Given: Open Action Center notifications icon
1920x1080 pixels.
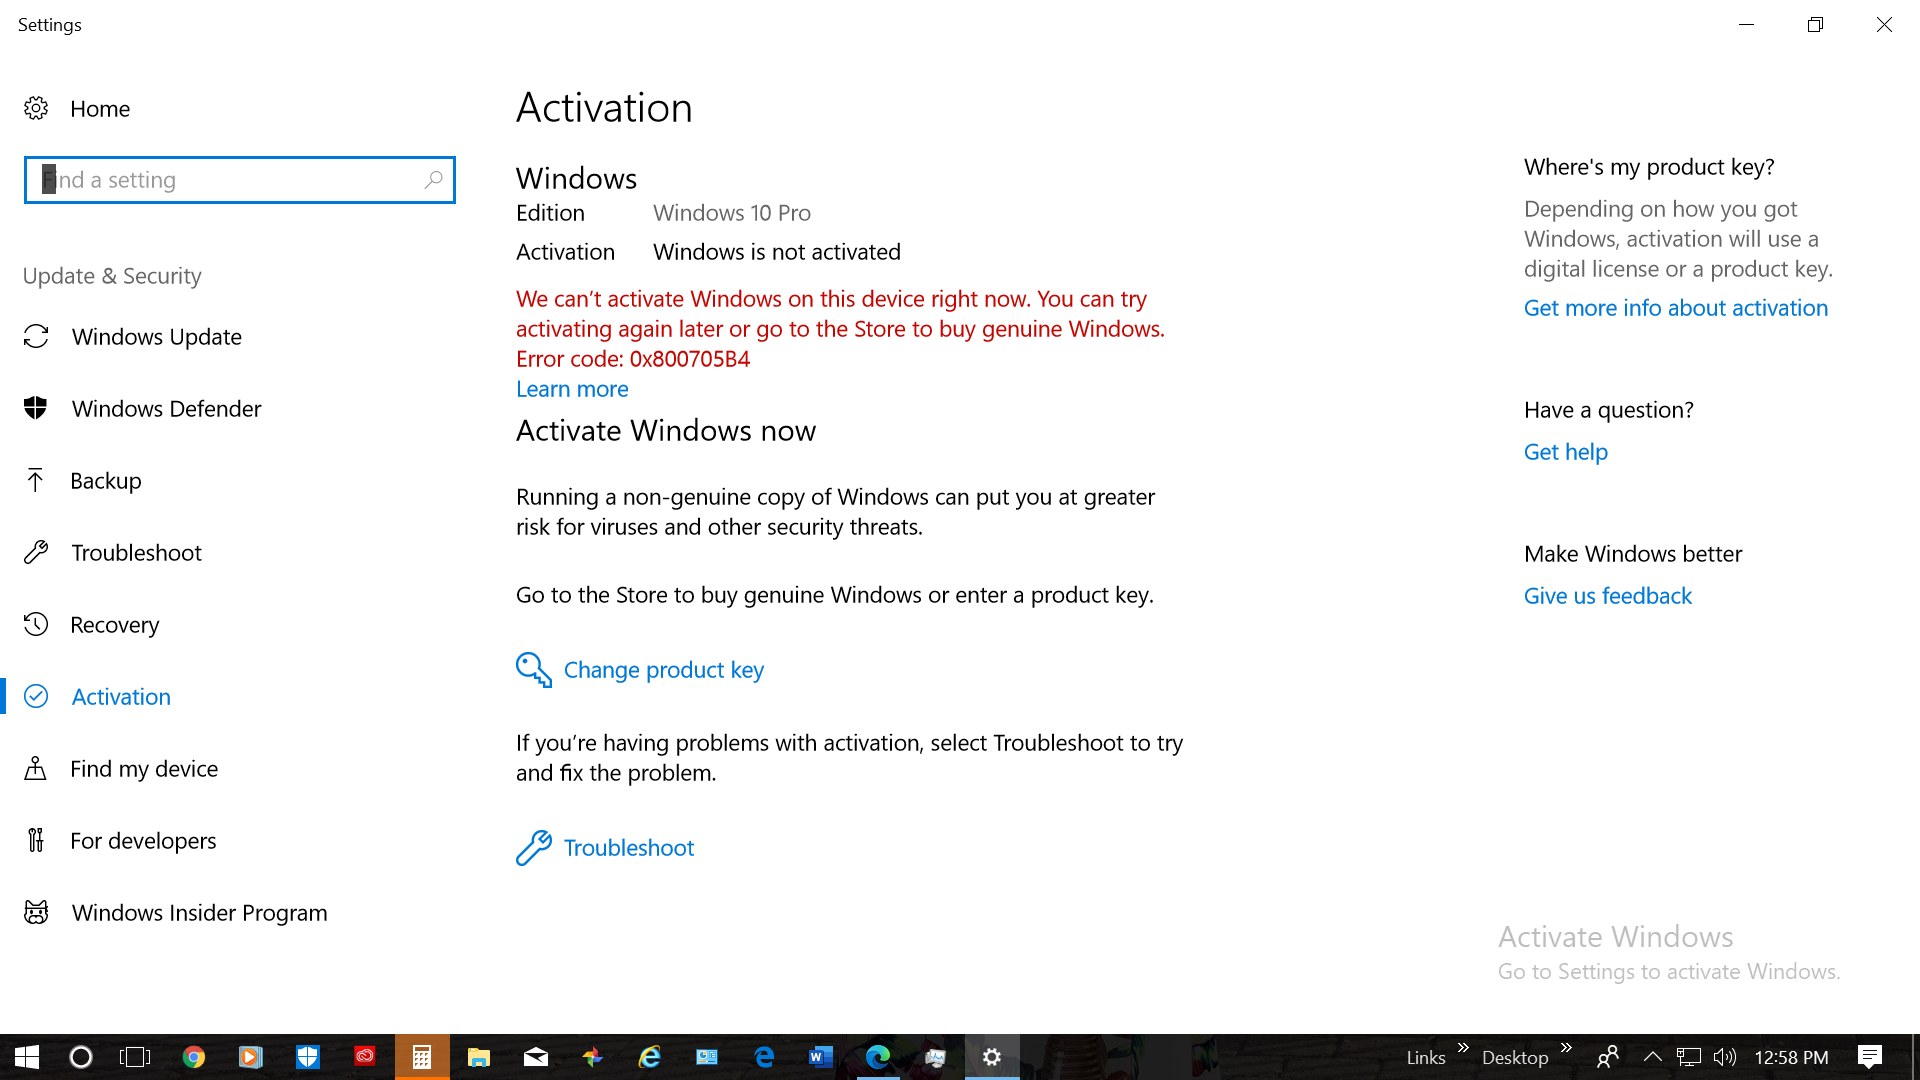Looking at the screenshot, I should (1870, 1057).
